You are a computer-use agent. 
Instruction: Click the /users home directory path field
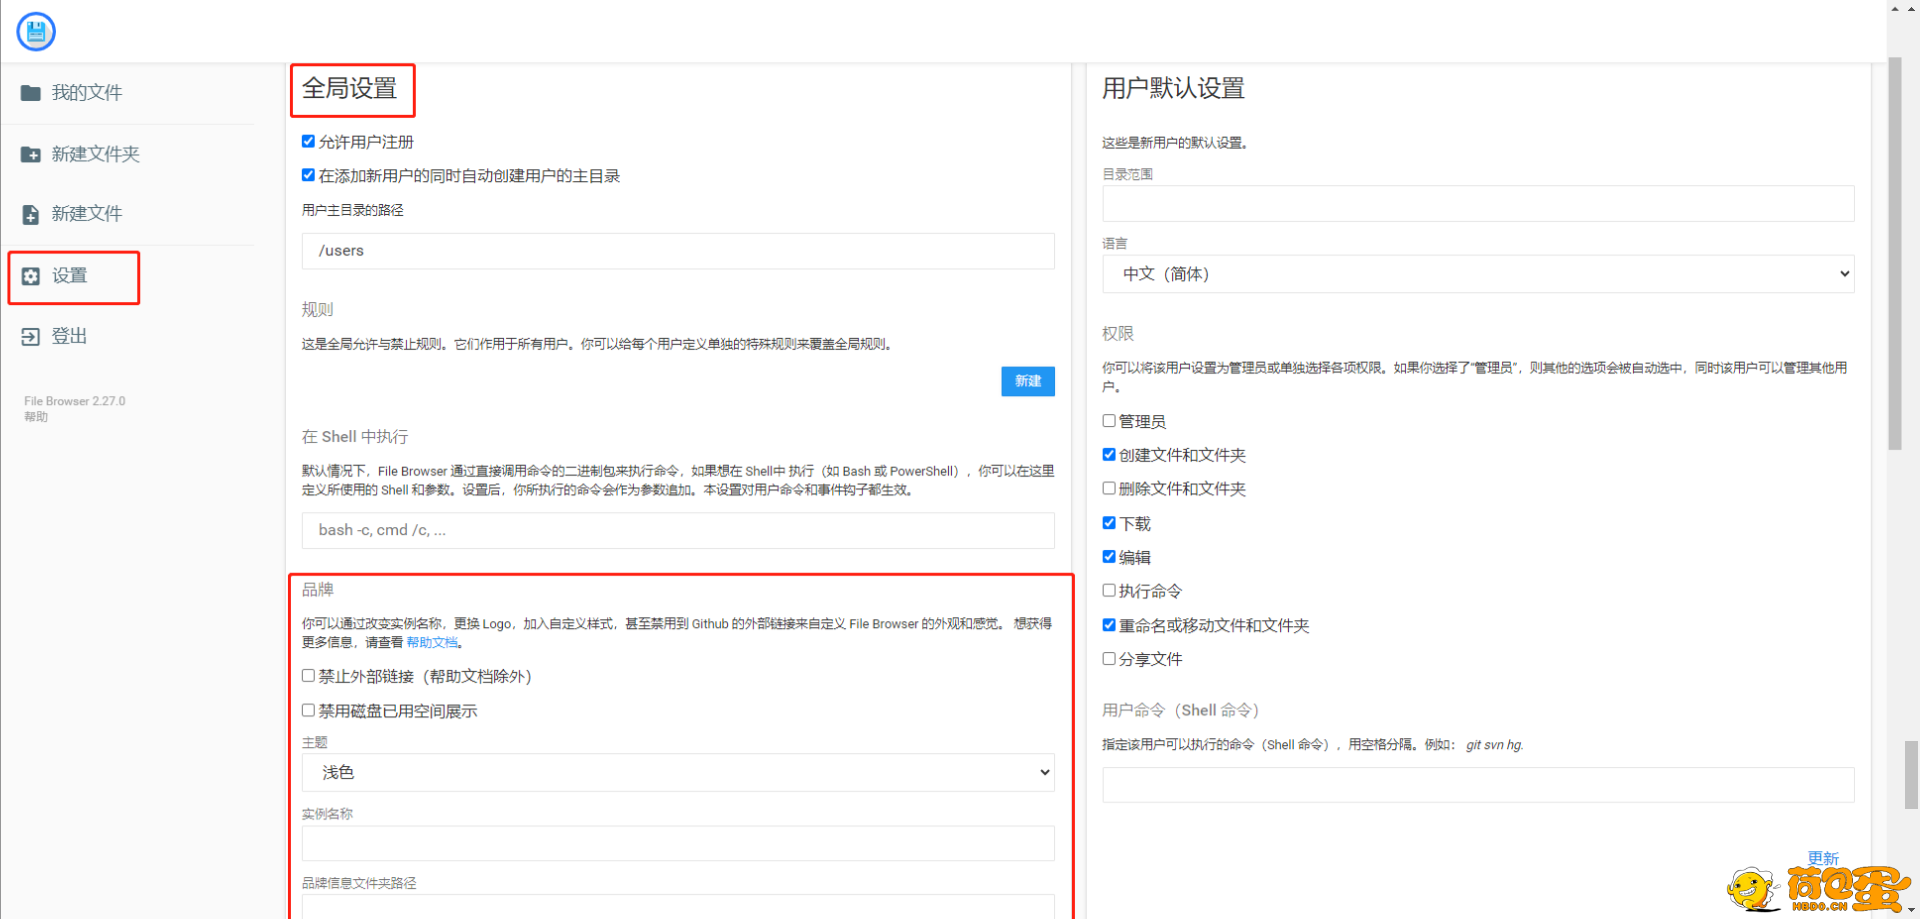678,251
